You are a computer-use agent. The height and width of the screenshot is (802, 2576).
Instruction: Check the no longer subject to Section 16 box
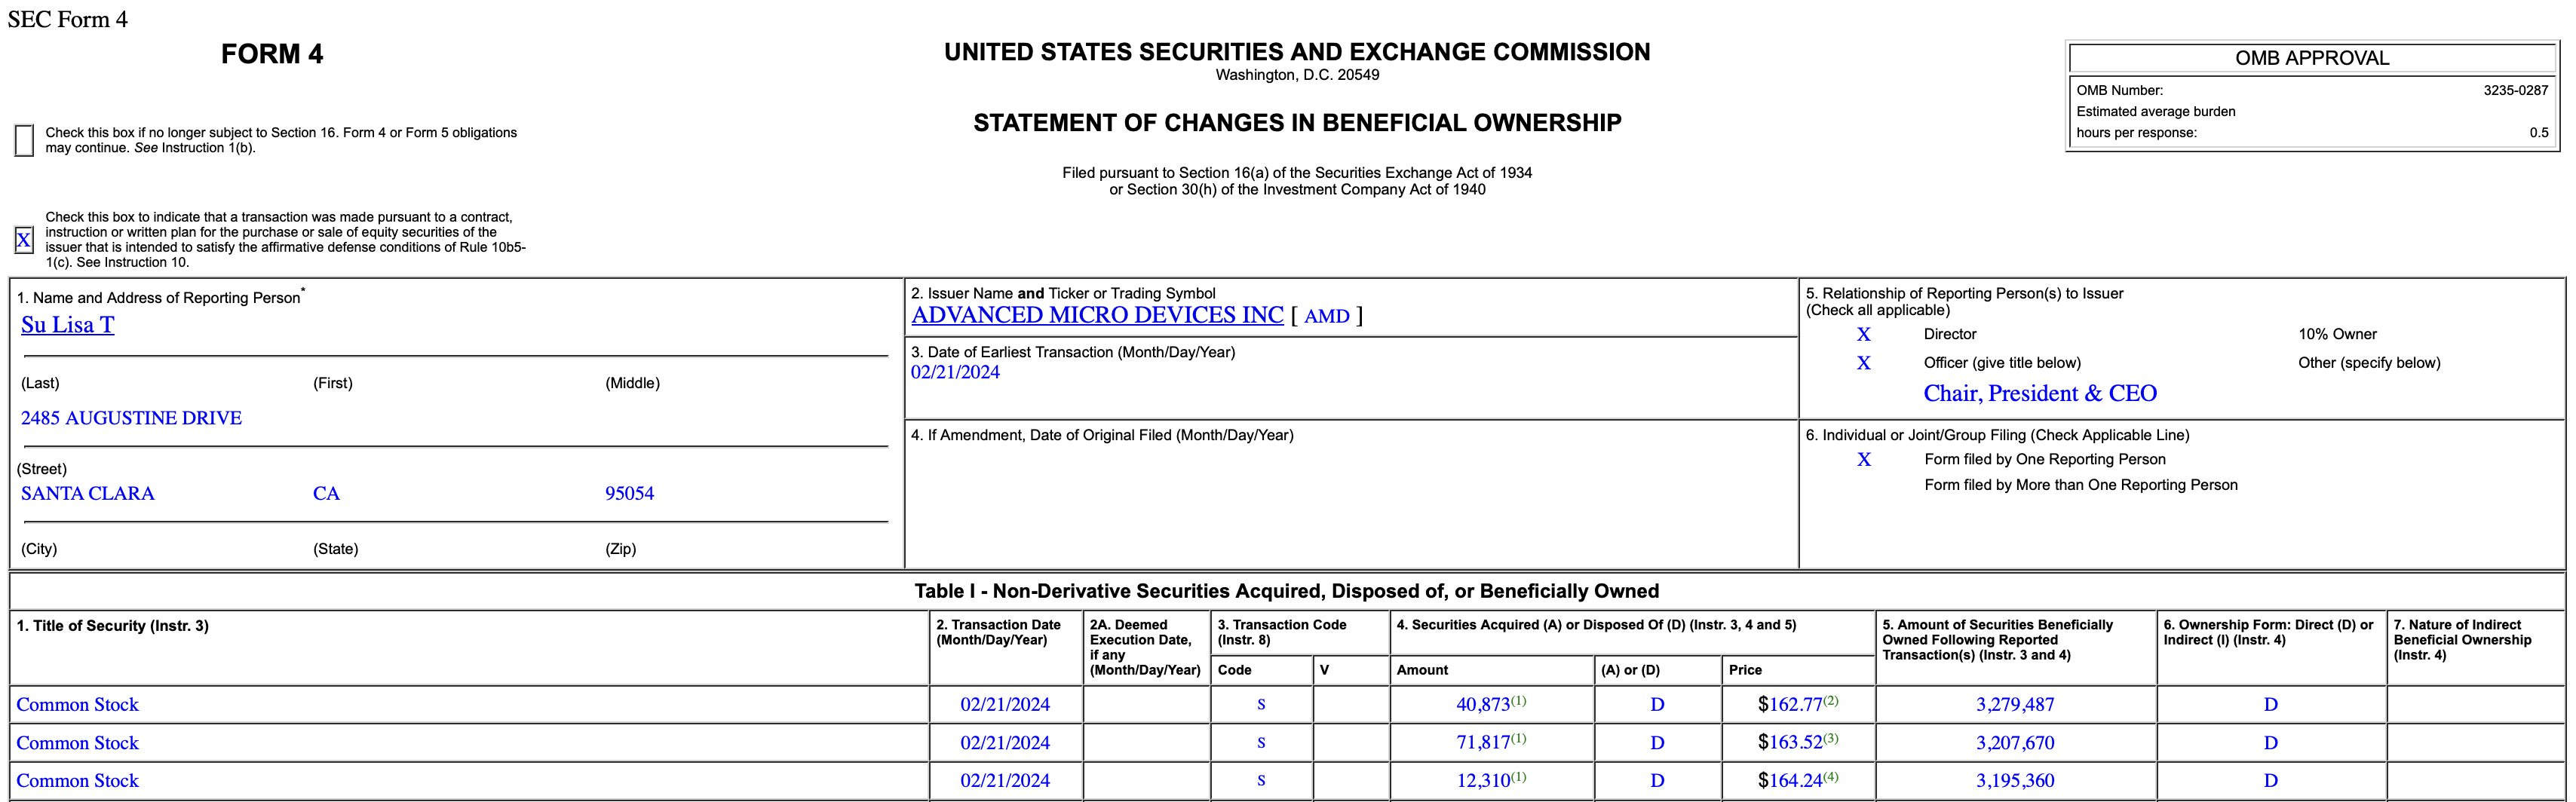coord(24,140)
